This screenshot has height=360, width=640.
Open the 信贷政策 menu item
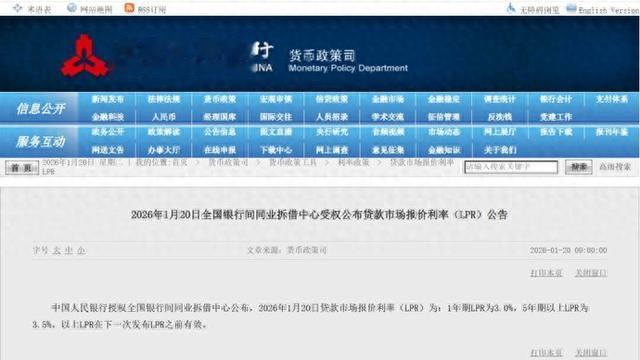pyautogui.click(x=332, y=99)
